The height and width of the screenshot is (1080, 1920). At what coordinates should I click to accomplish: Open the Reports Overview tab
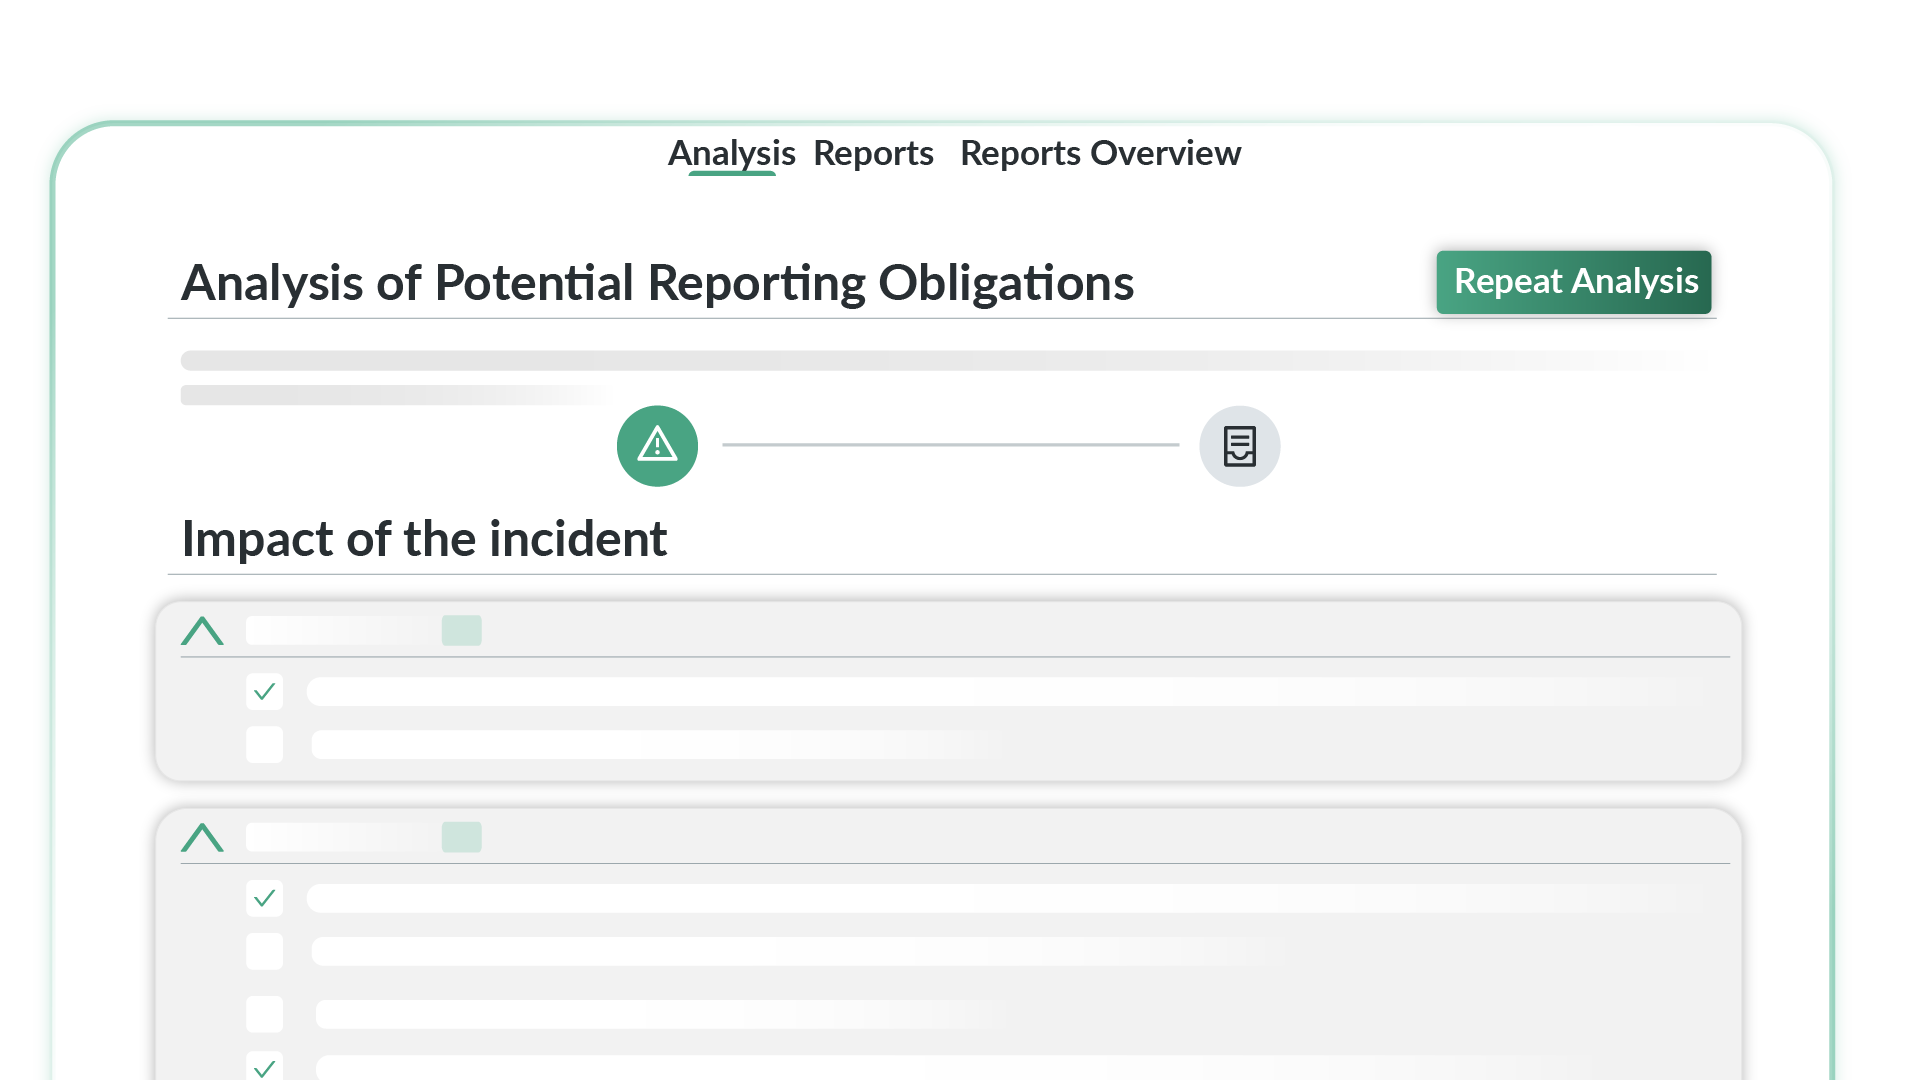pos(1100,153)
